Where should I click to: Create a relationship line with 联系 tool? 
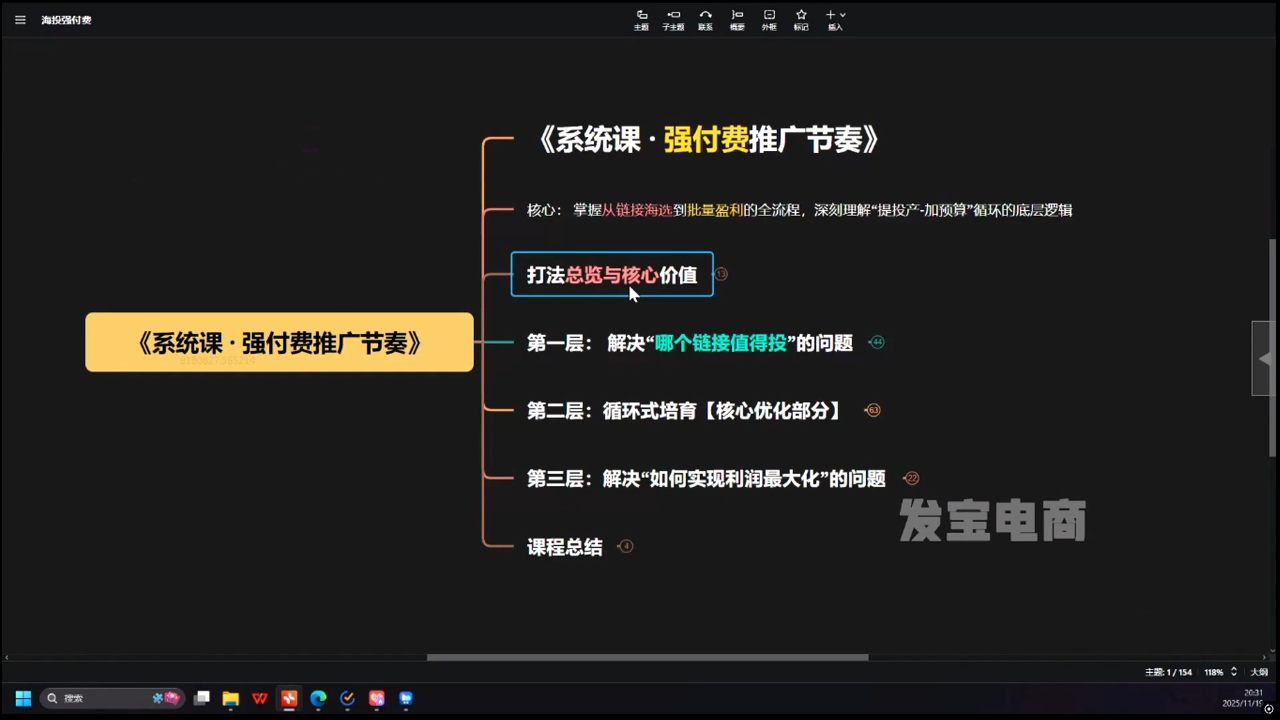pos(705,18)
